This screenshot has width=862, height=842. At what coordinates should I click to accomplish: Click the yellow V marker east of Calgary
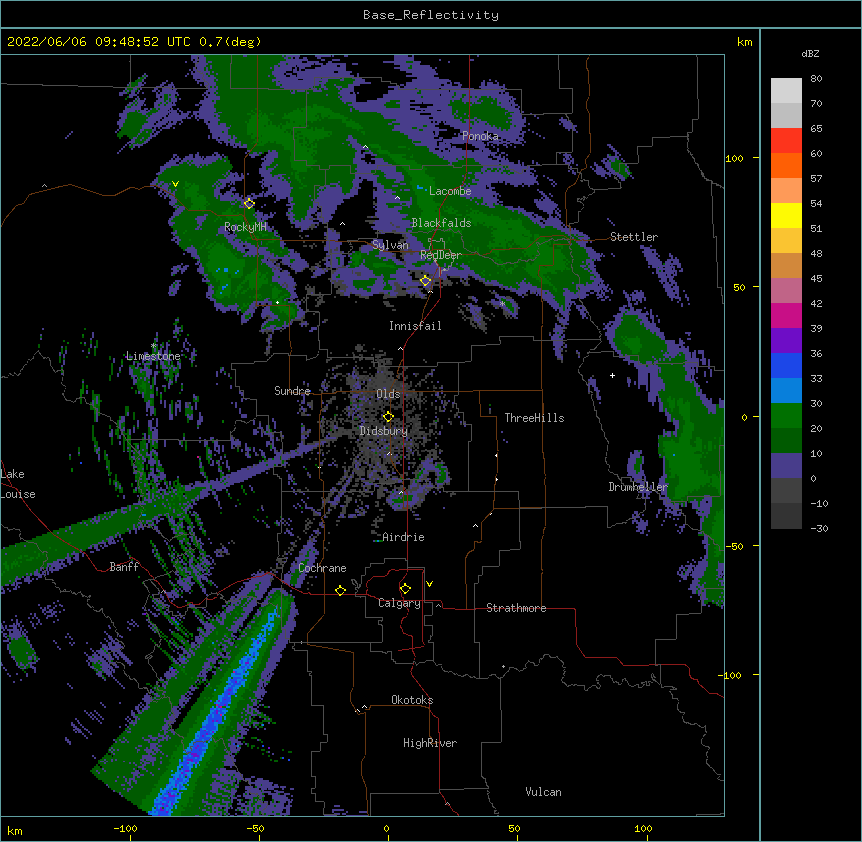pos(429,584)
